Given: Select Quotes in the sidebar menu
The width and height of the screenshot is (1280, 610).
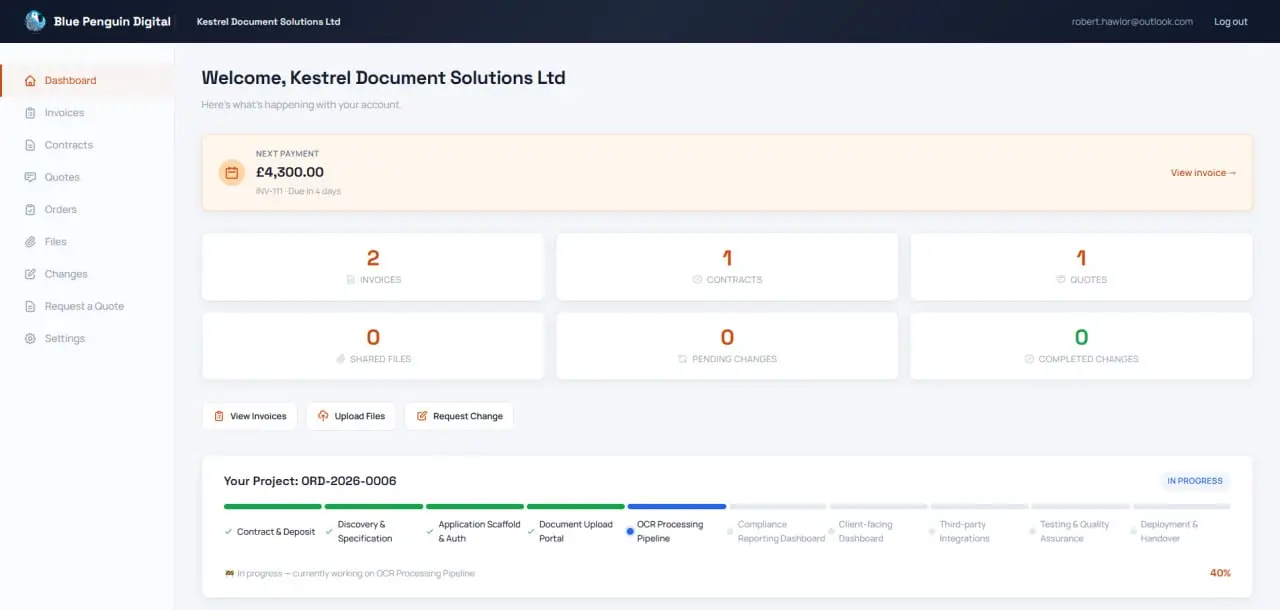Looking at the screenshot, I should (x=87, y=177).
